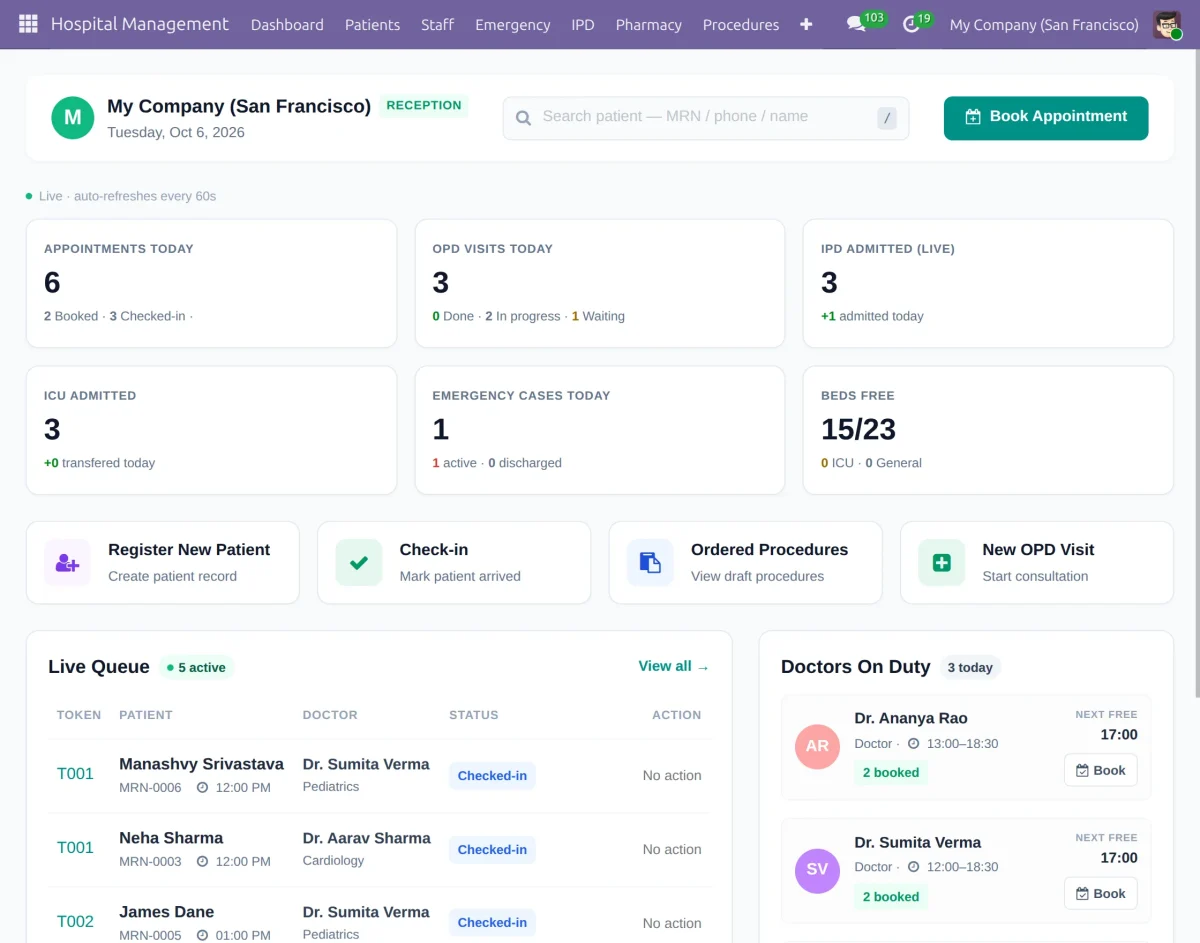Click the user avatar in the top bar
Screen dimensions: 1200x943
[x=1167, y=24]
